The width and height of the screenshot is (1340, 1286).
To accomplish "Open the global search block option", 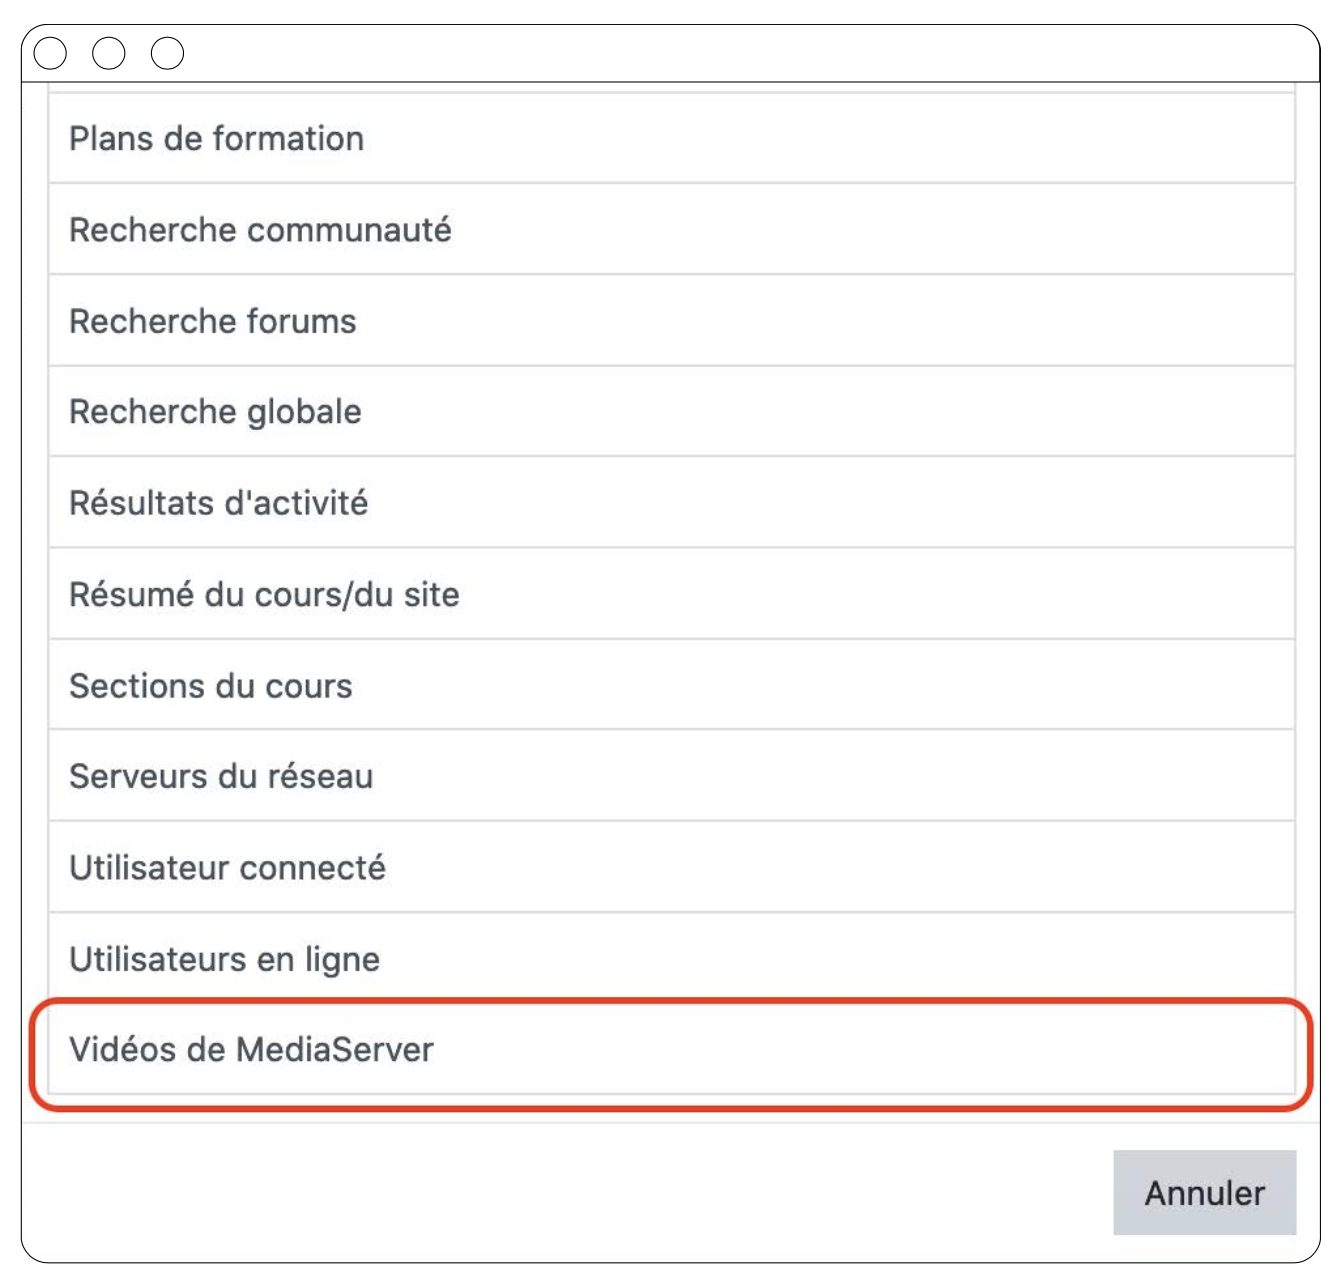I will tap(215, 412).
